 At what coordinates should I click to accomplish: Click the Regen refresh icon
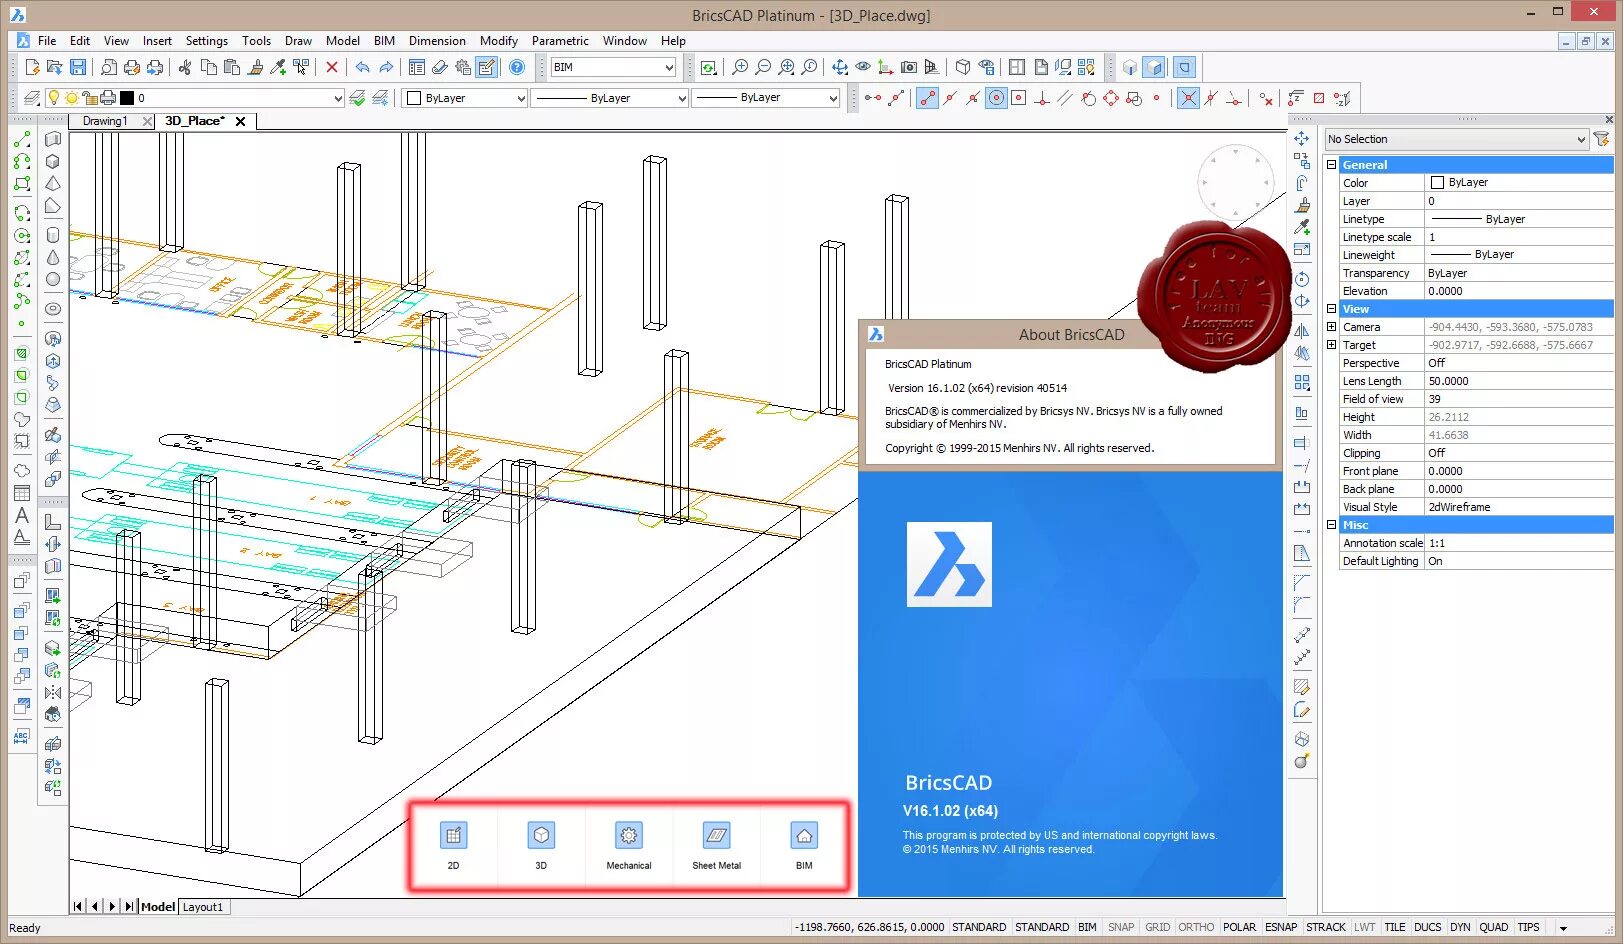tap(708, 67)
